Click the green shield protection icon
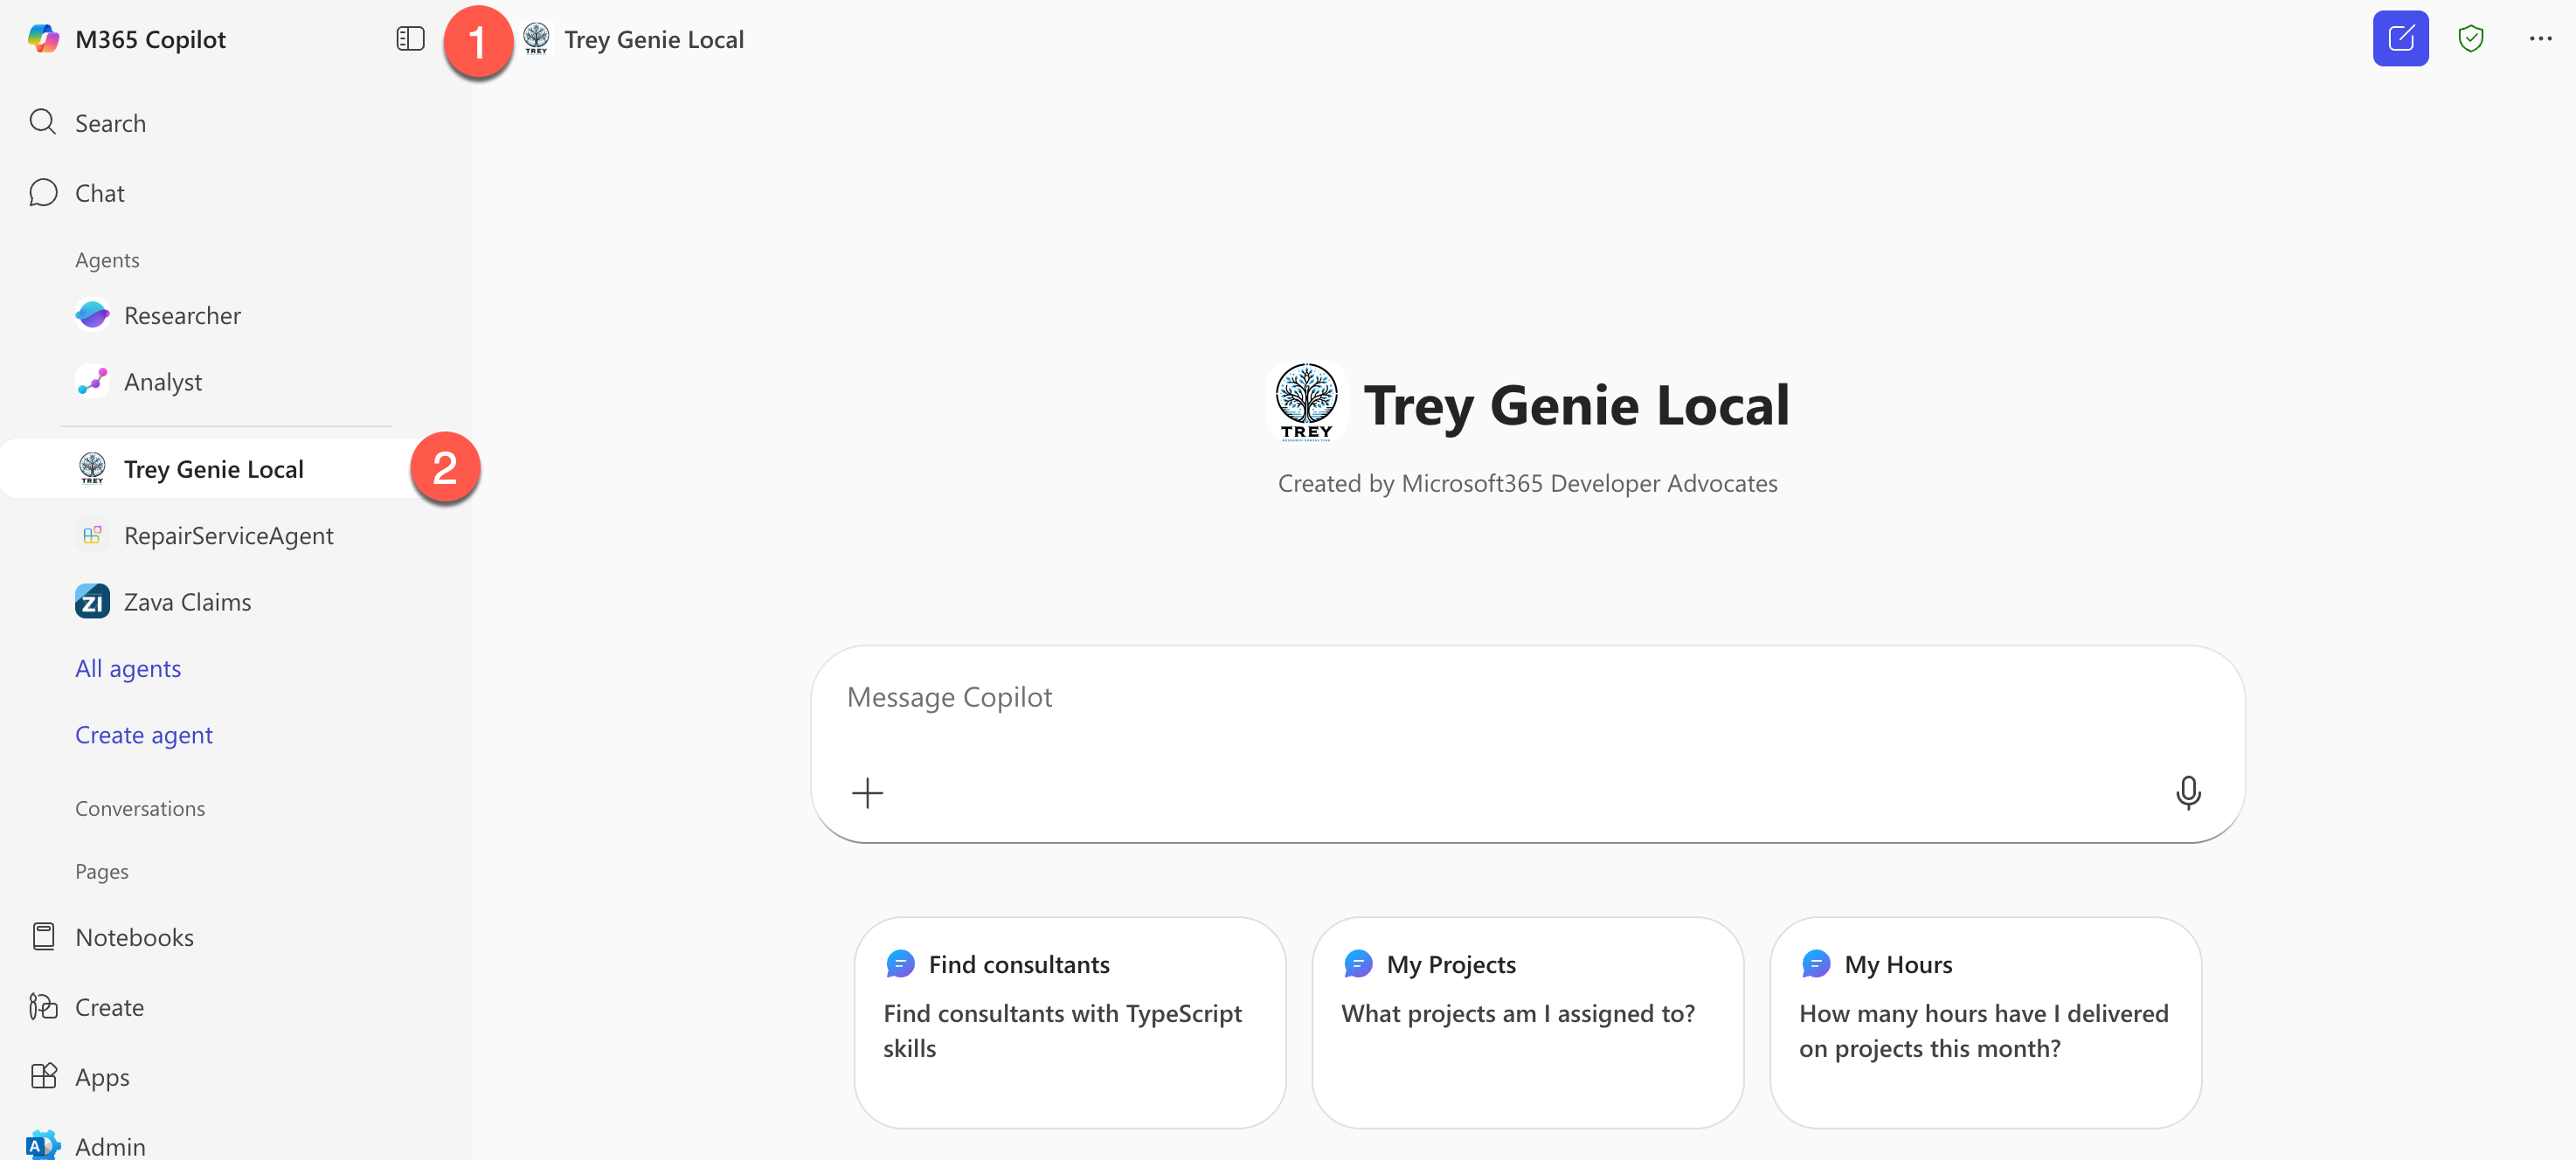This screenshot has height=1160, width=2576. [x=2470, y=39]
